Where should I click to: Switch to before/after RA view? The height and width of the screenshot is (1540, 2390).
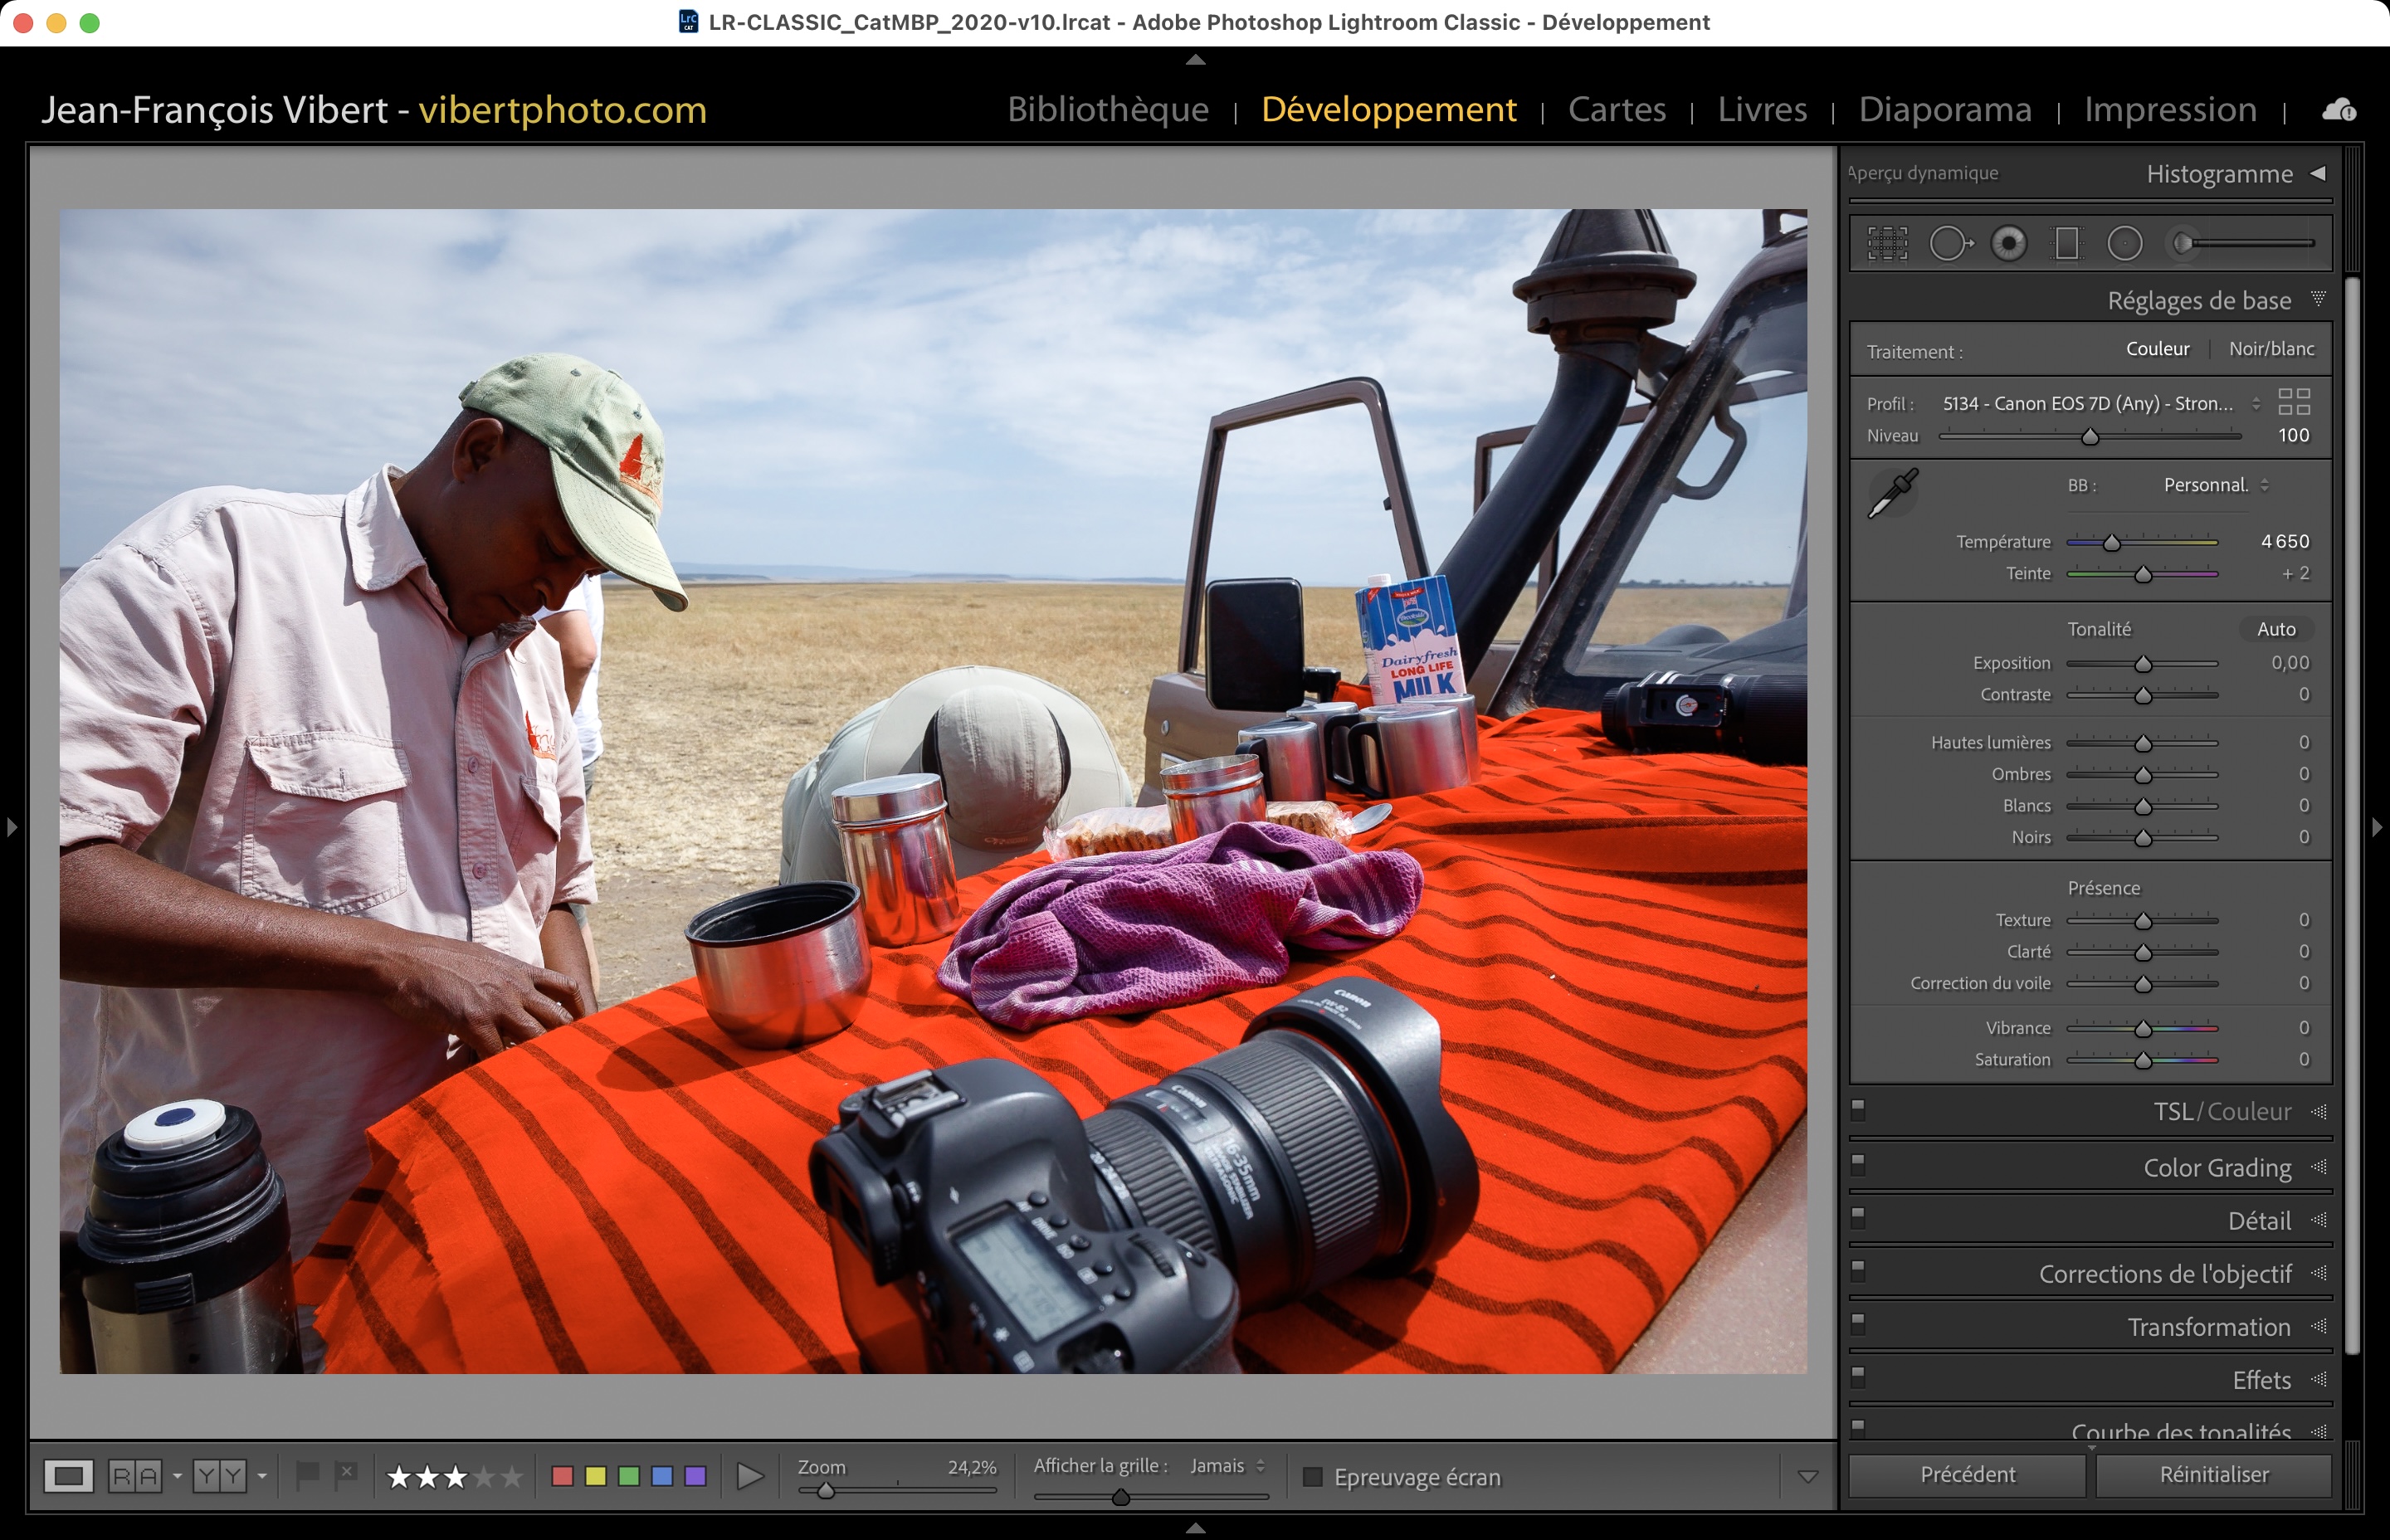click(135, 1476)
